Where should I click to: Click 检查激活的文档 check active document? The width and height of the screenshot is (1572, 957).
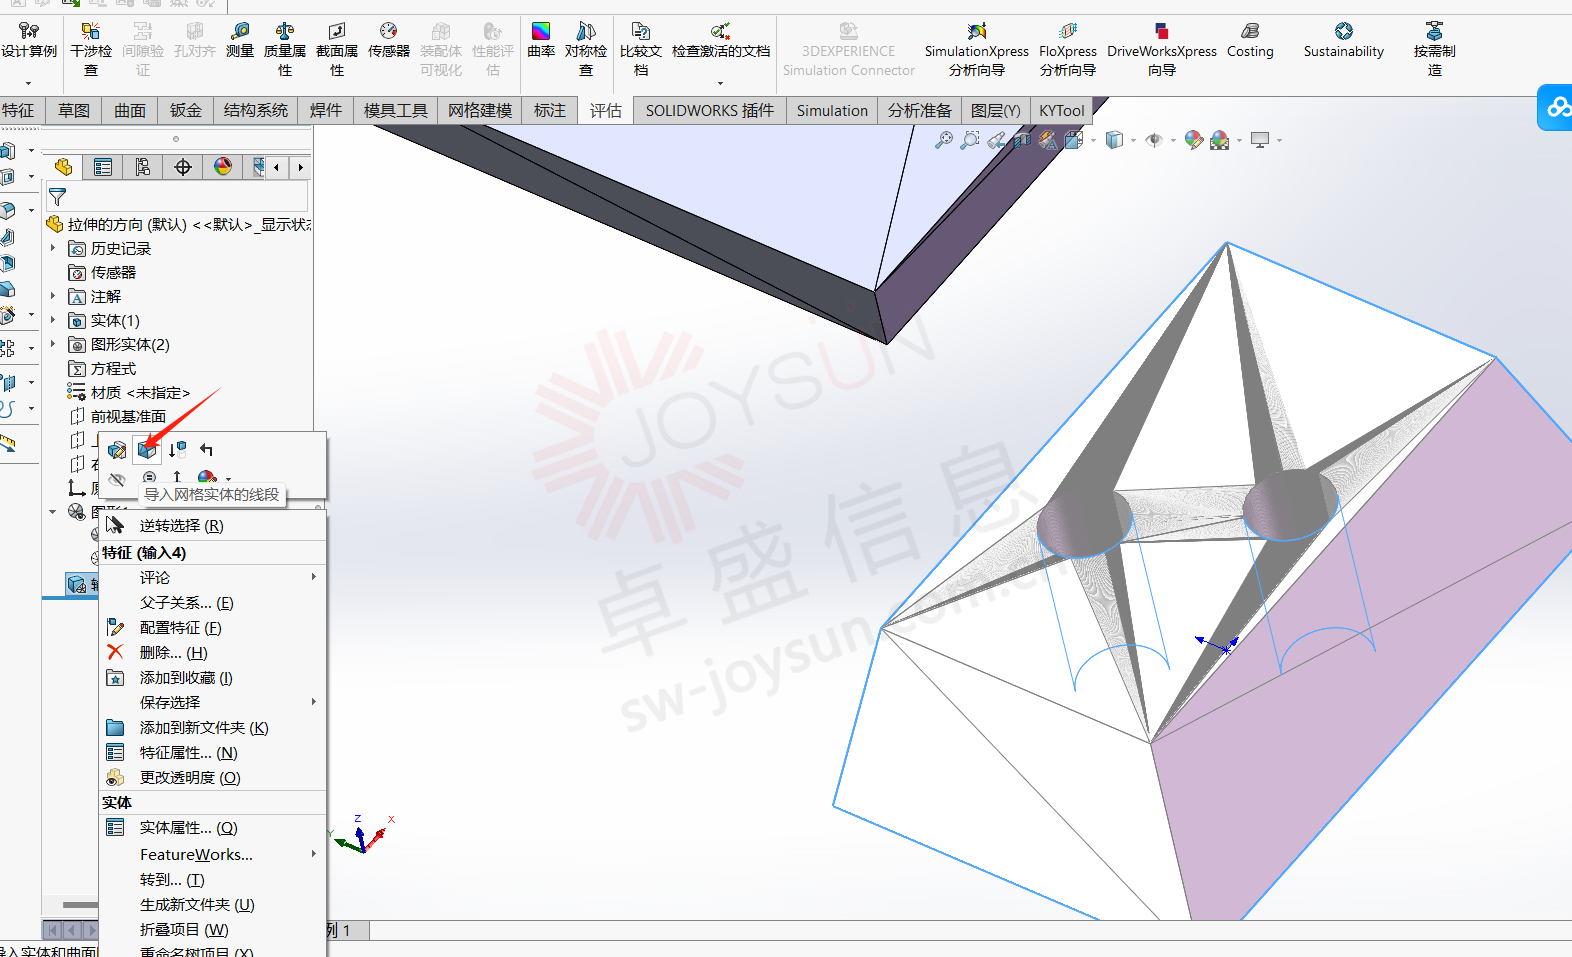point(721,41)
